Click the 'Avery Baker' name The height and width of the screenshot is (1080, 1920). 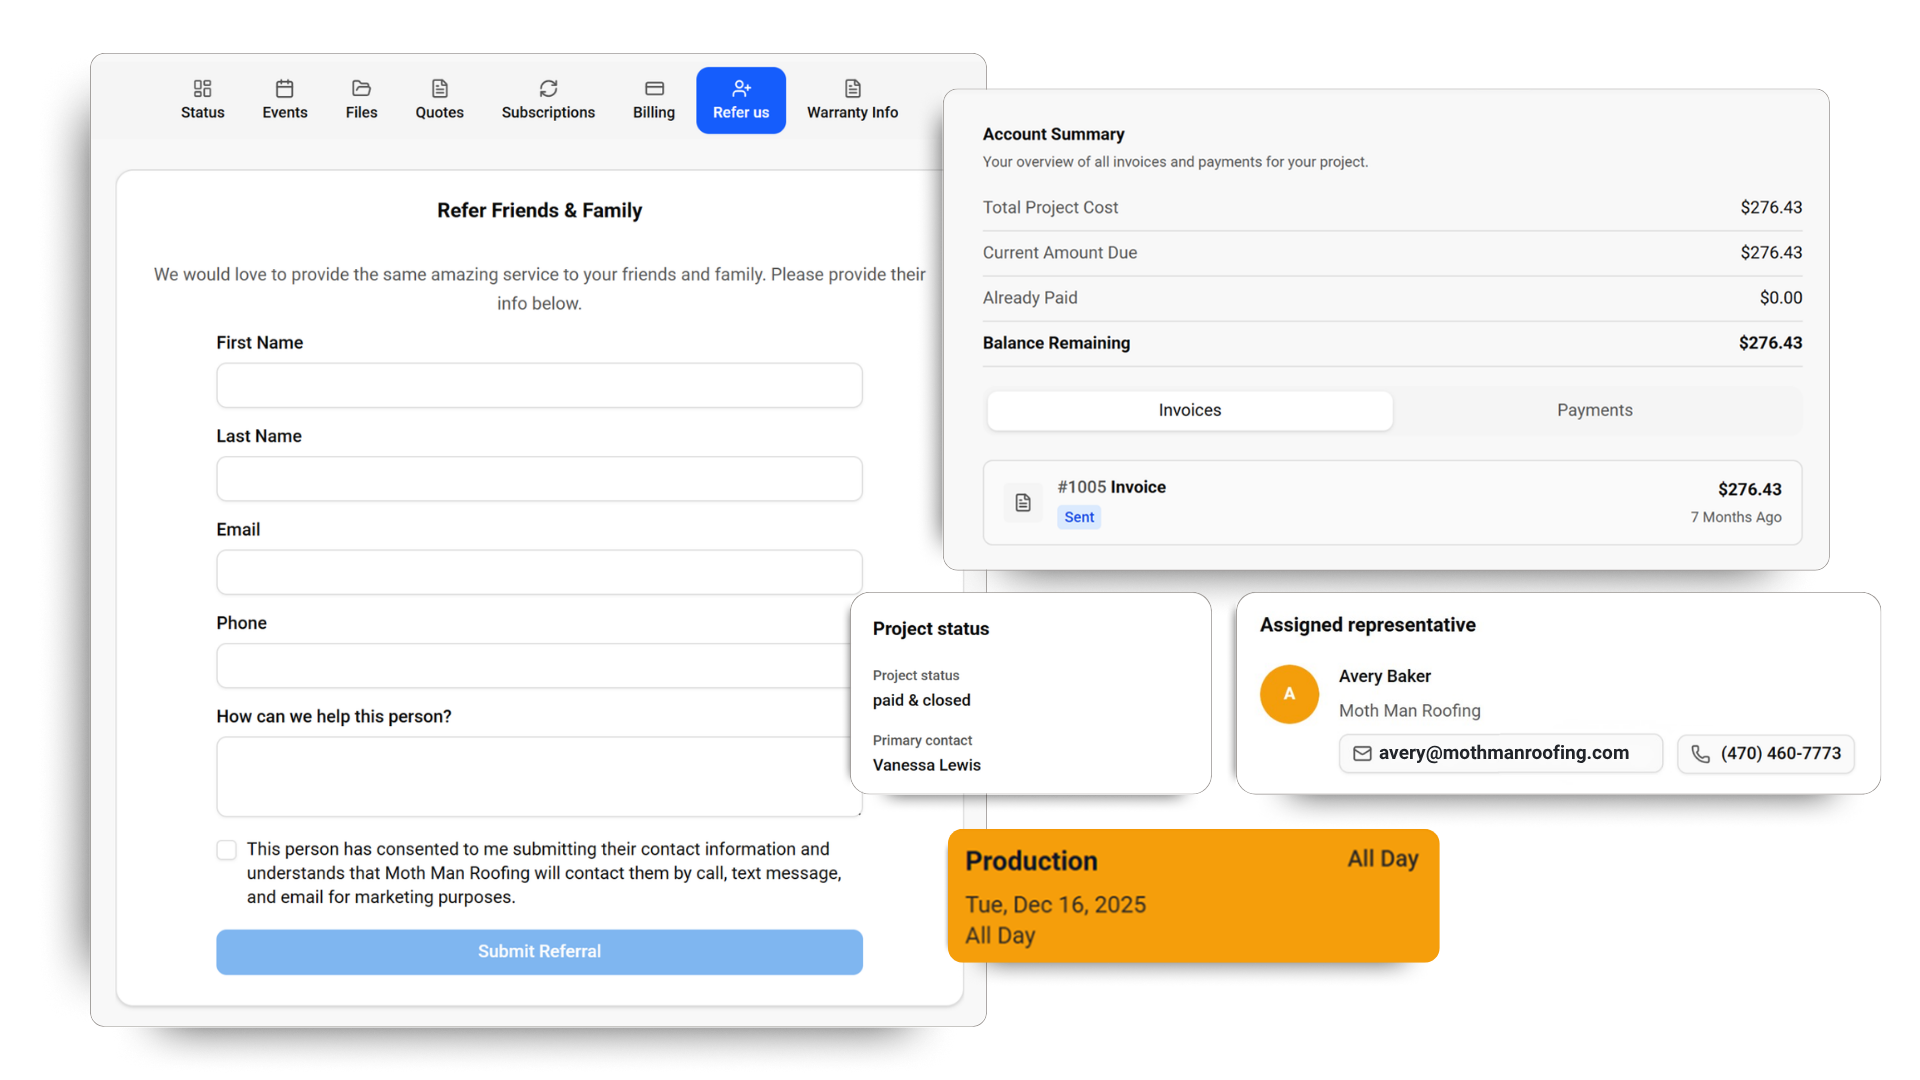click(x=1385, y=676)
